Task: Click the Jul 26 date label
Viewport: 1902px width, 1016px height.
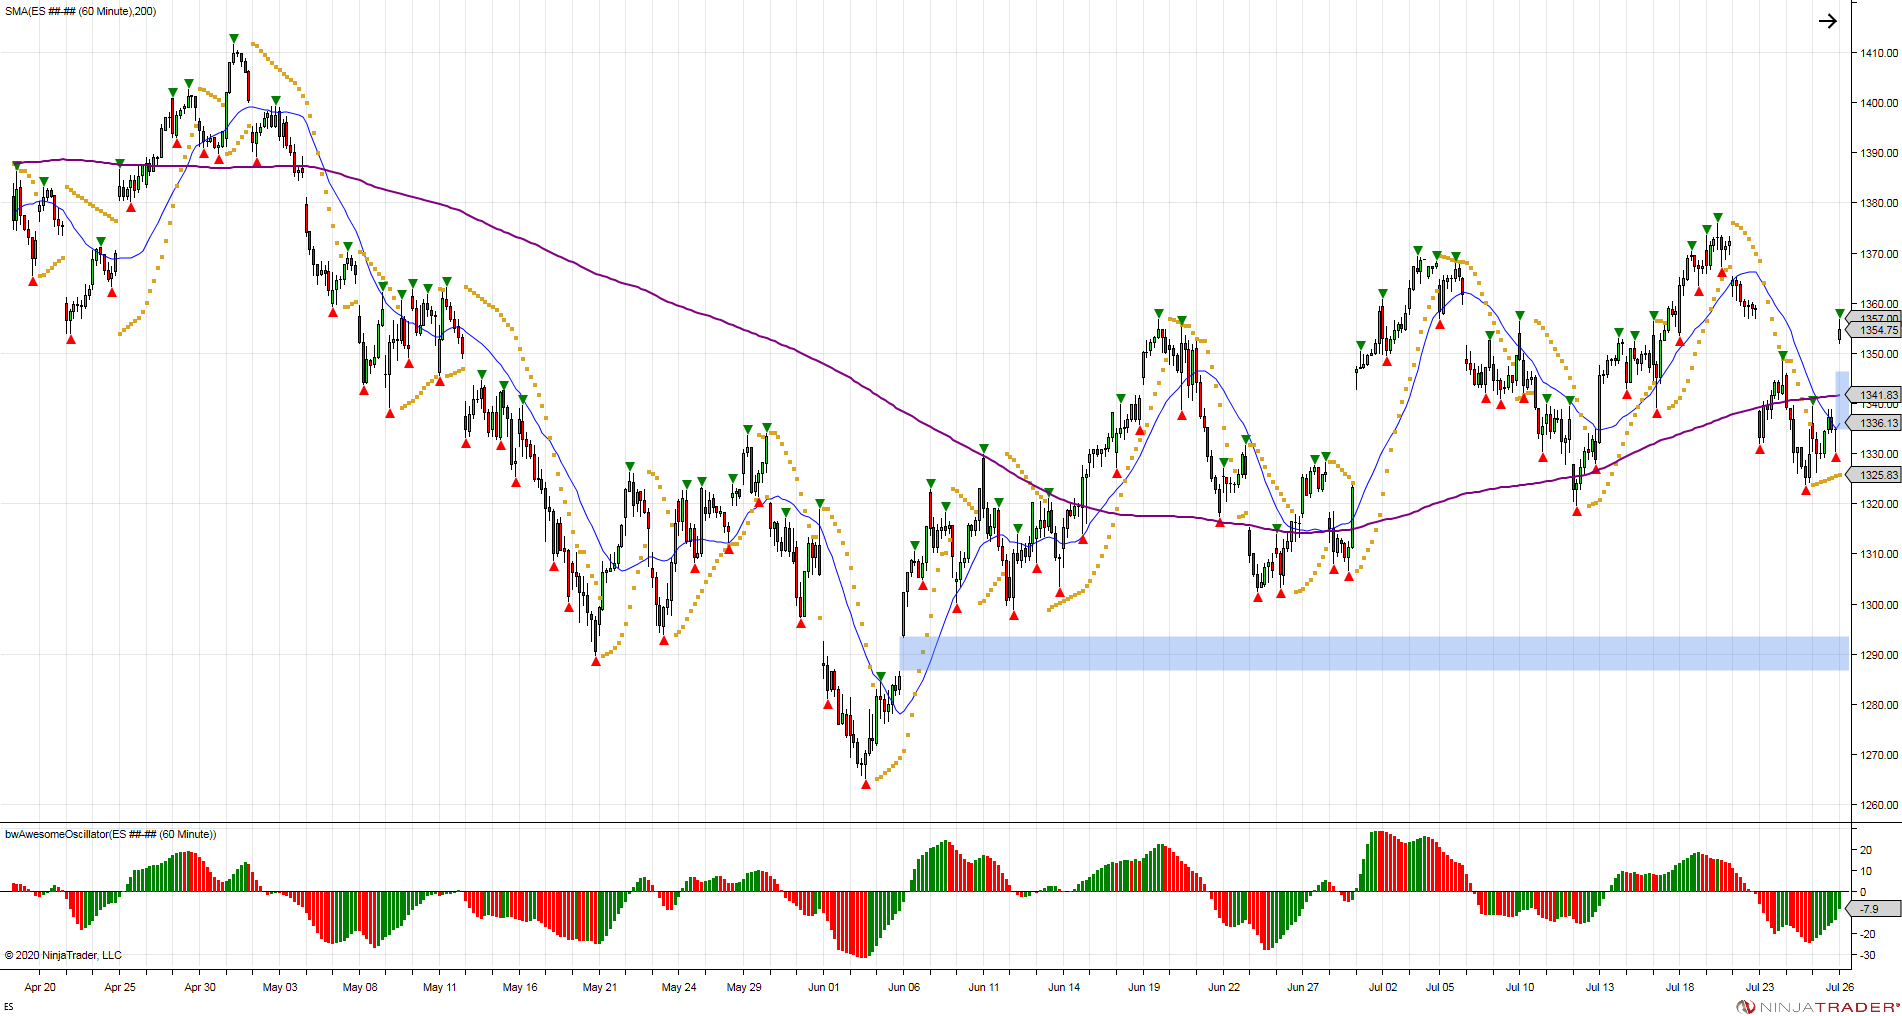Action: 1840,987
